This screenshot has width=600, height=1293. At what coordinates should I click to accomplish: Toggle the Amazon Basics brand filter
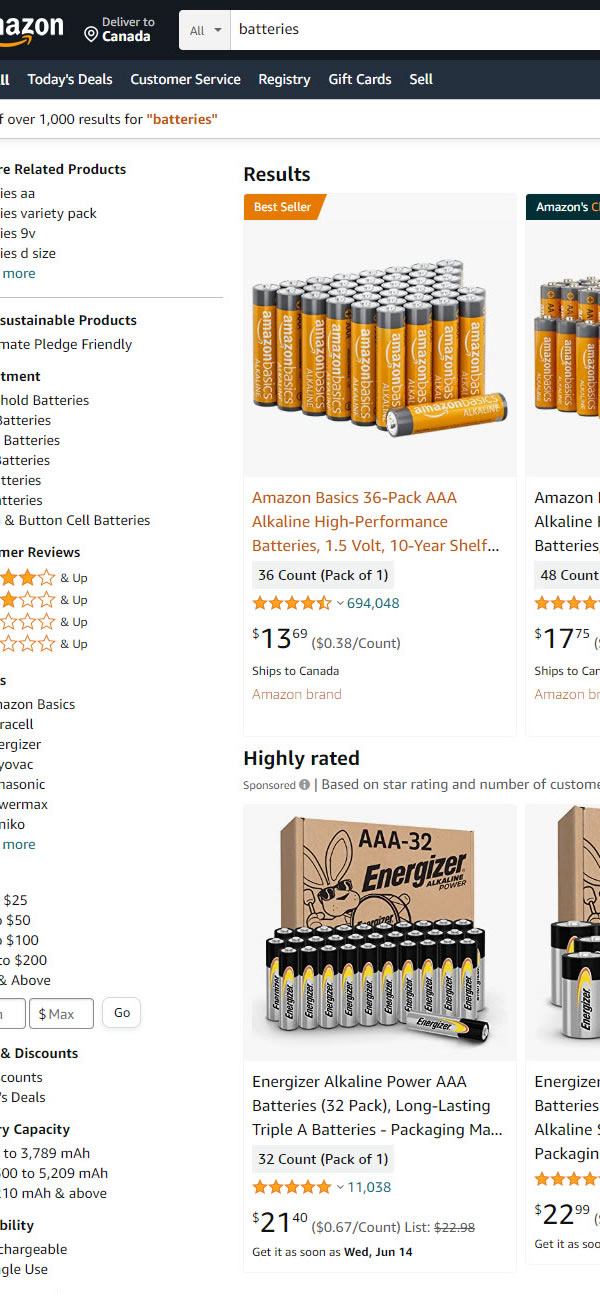pos(36,704)
